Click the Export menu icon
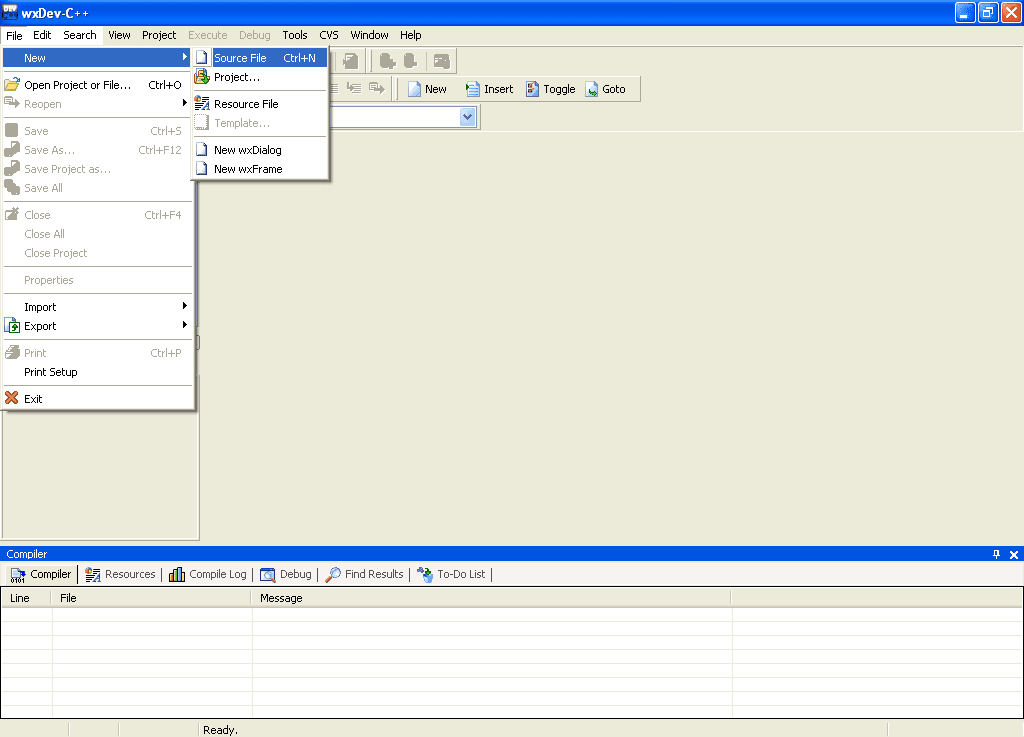 (x=12, y=325)
